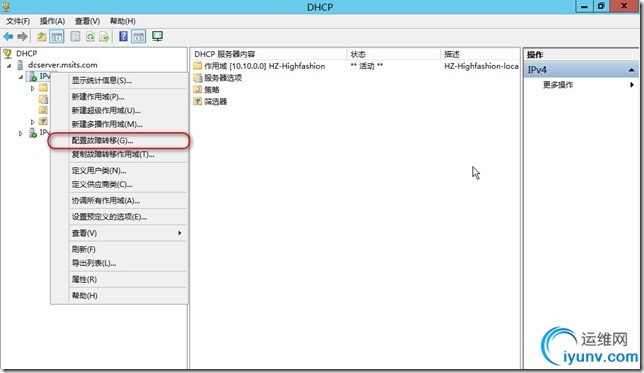Click the dcserver.msits.com server icon
644x373 pixels.
point(20,65)
